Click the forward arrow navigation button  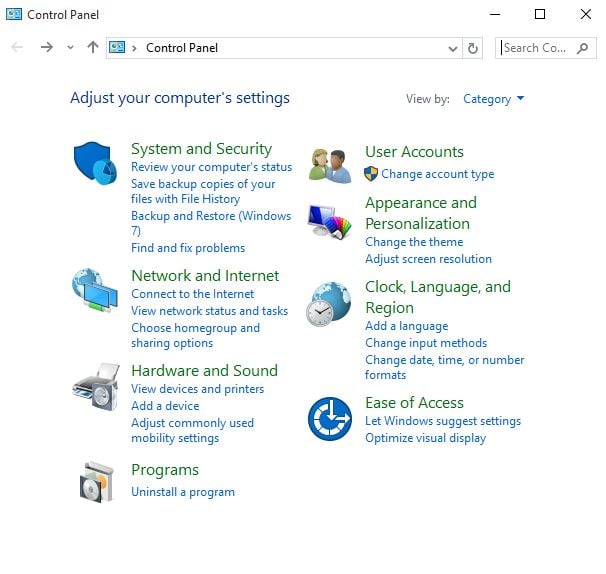tap(47, 48)
